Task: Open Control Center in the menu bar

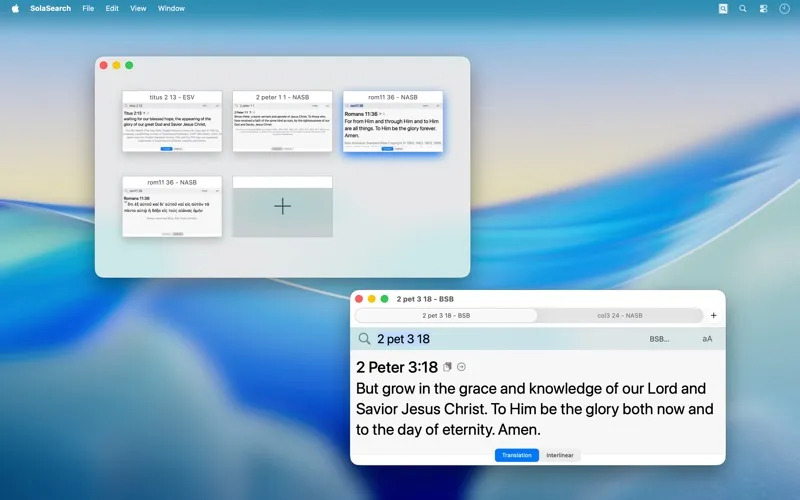Action: click(763, 9)
